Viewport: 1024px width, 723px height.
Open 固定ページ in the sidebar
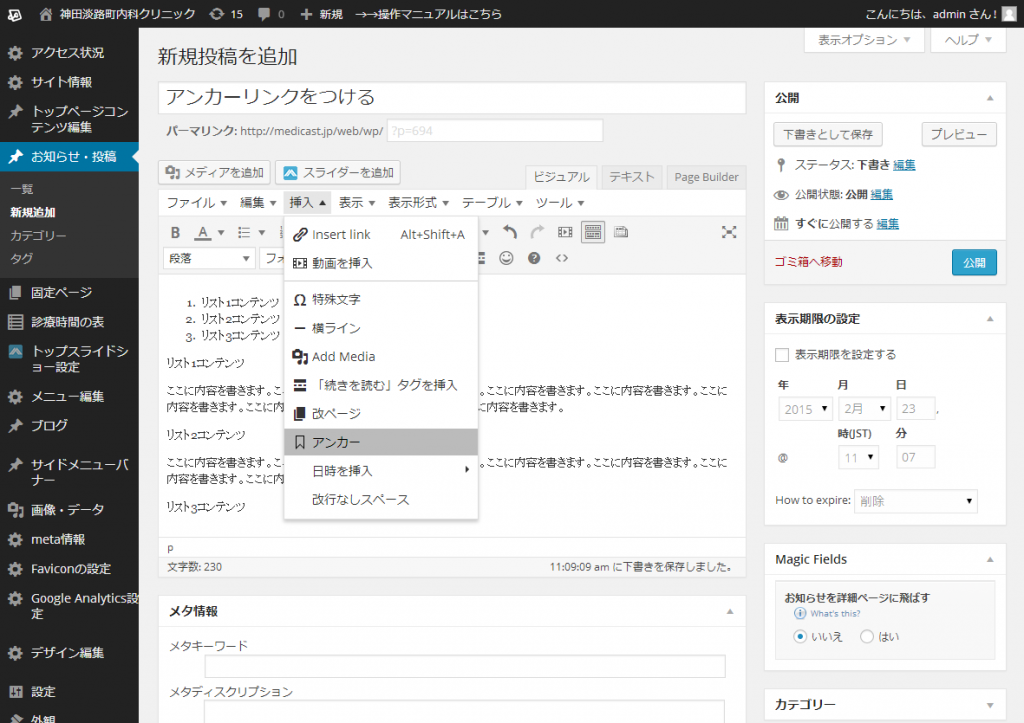point(69,293)
